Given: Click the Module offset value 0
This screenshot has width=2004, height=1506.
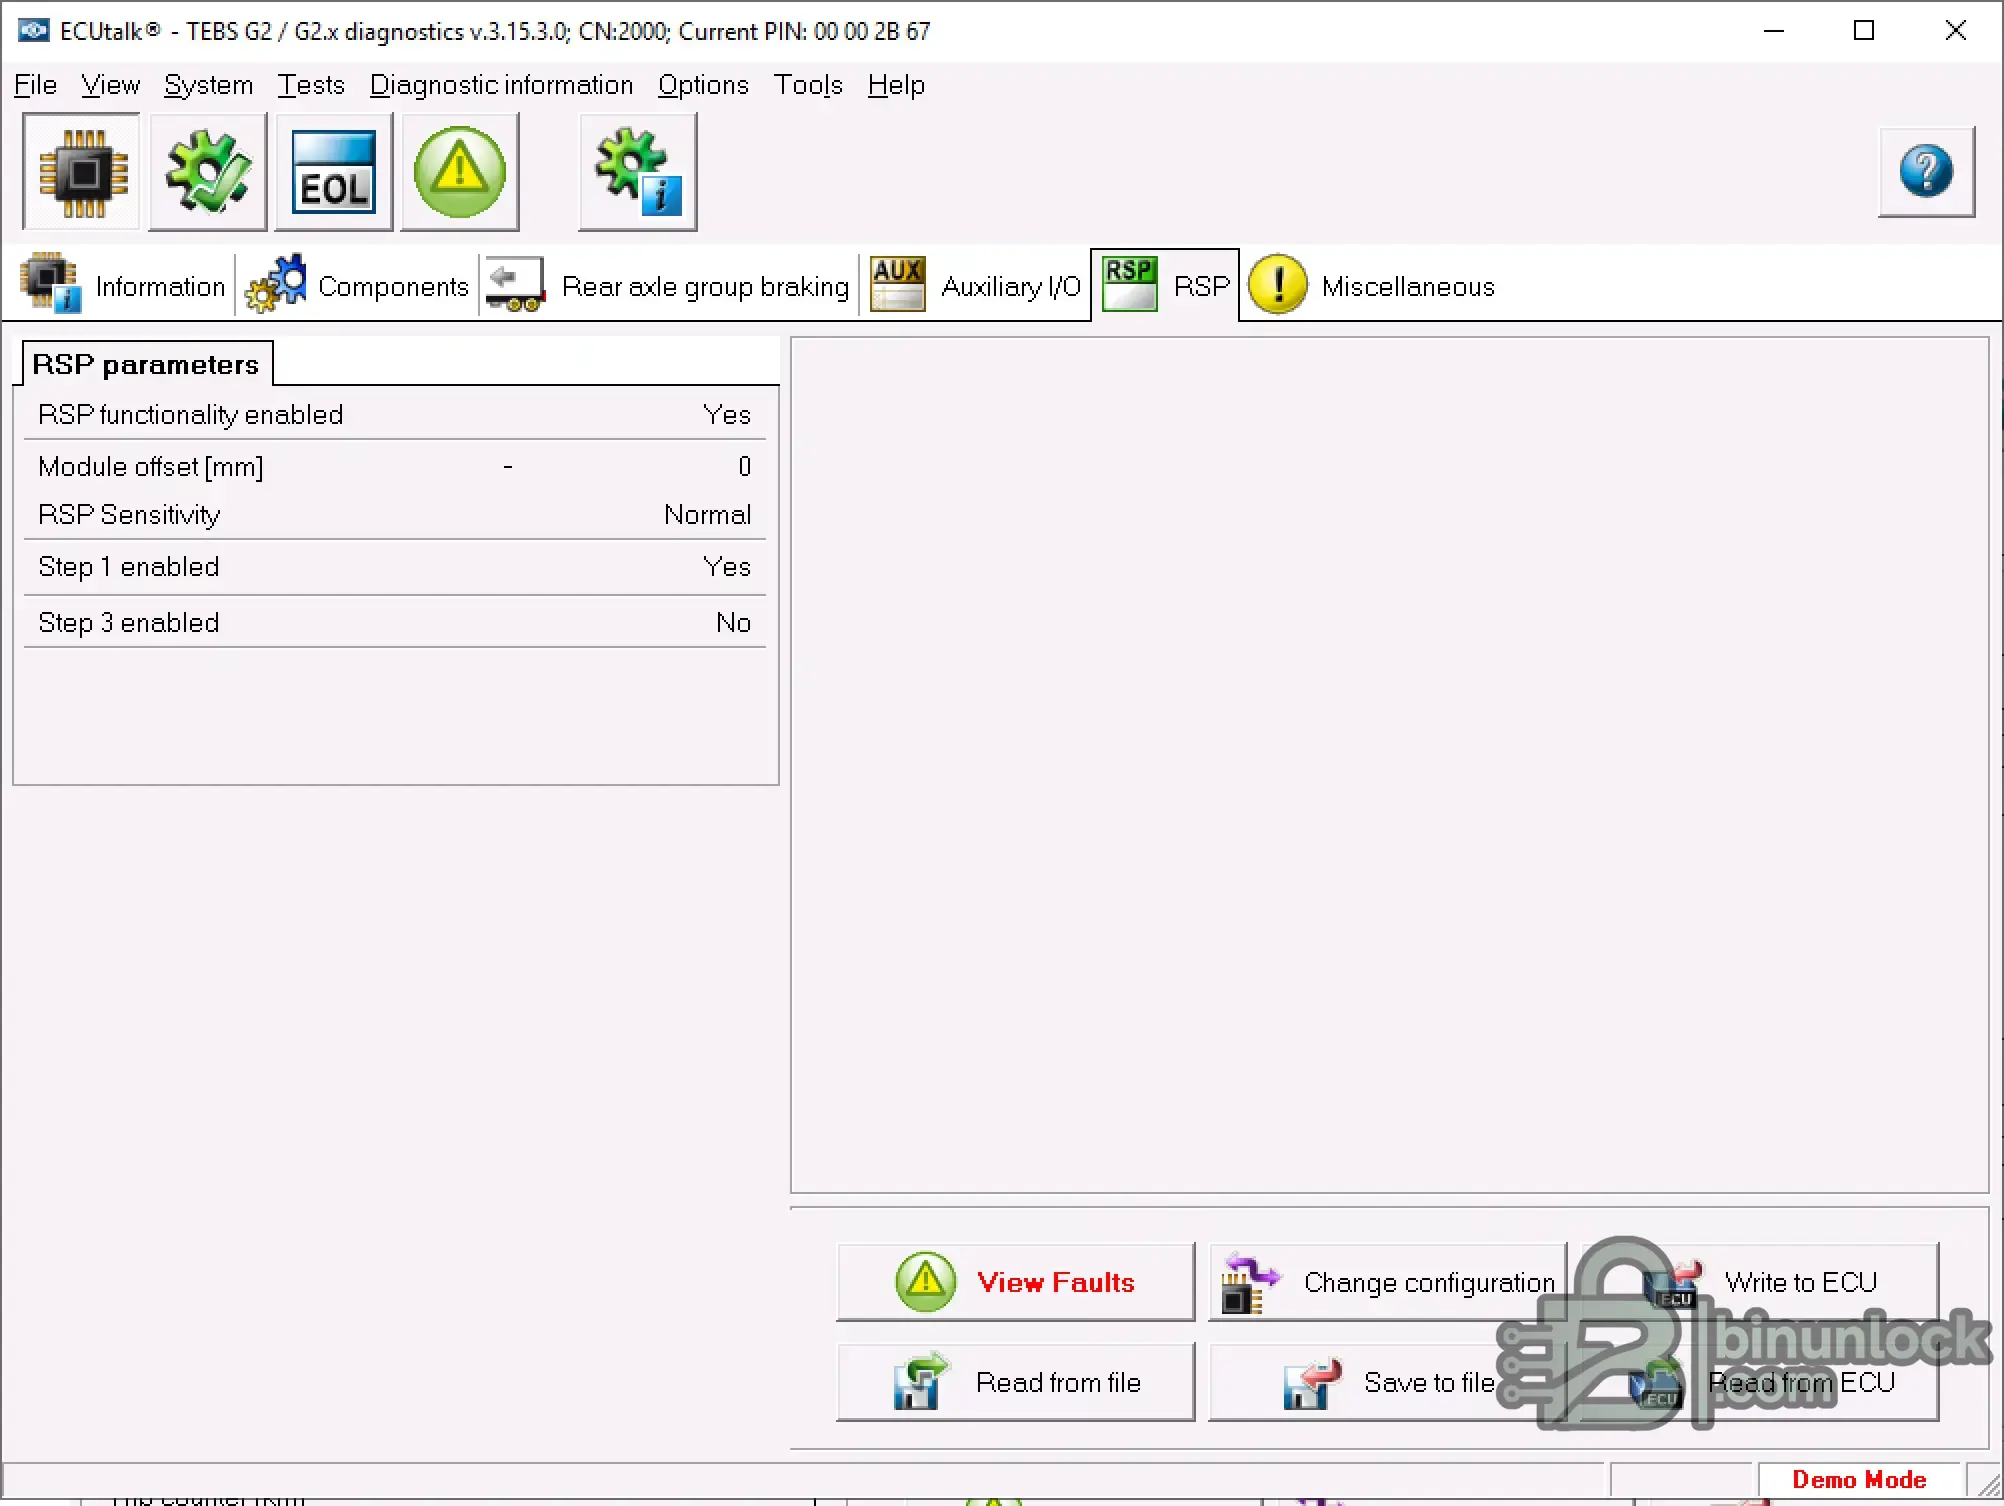Looking at the screenshot, I should (744, 467).
